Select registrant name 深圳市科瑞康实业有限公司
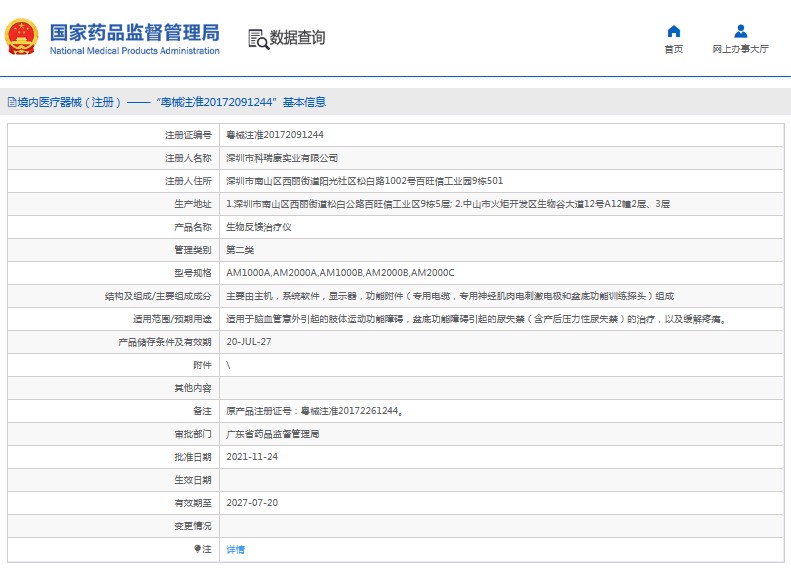Screen dimensions: 791x568 pos(281,158)
